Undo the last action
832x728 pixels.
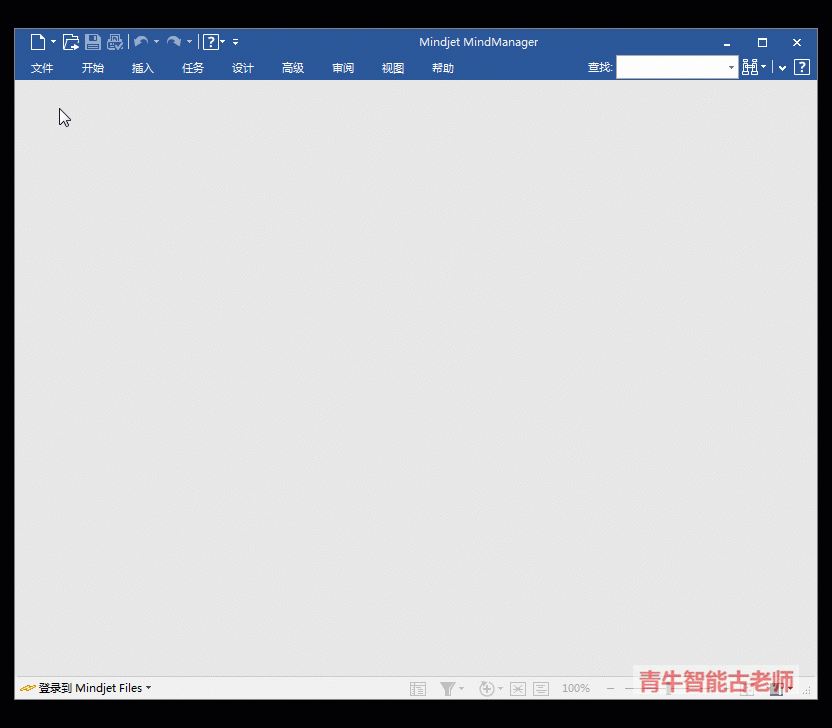(141, 42)
